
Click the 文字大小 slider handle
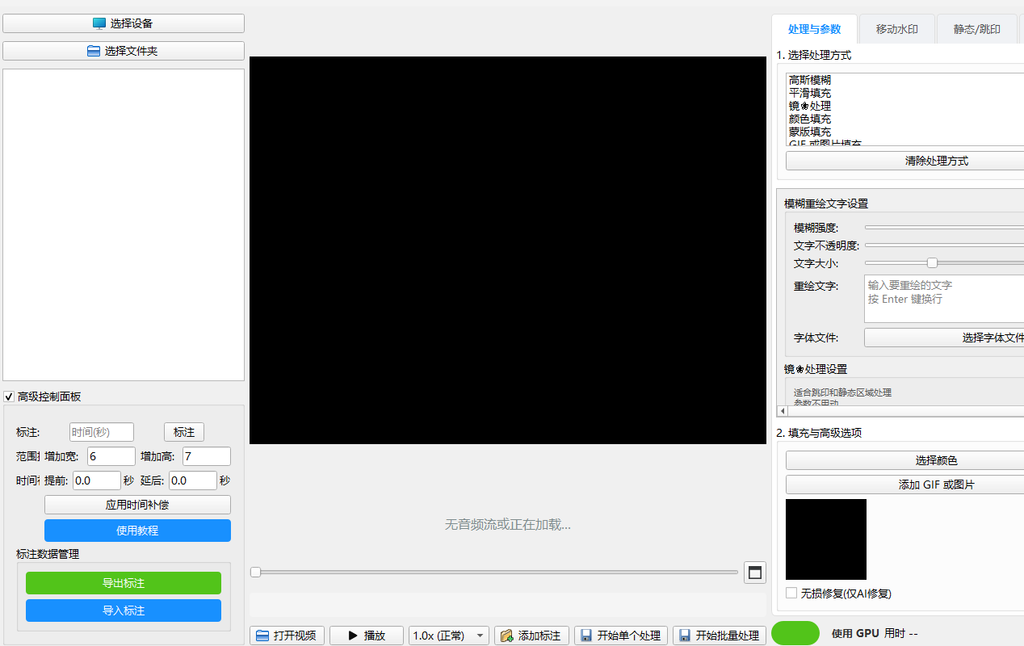(x=933, y=263)
